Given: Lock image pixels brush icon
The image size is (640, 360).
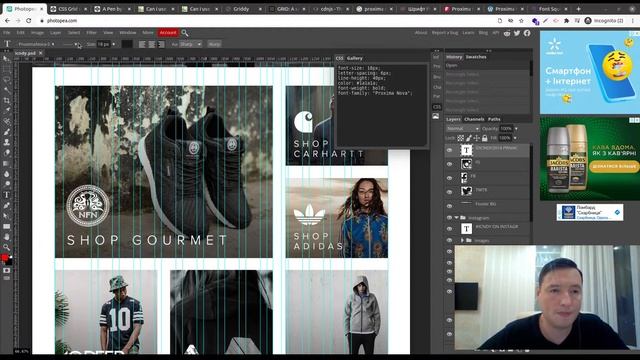Looking at the screenshot, I should pos(469,138).
